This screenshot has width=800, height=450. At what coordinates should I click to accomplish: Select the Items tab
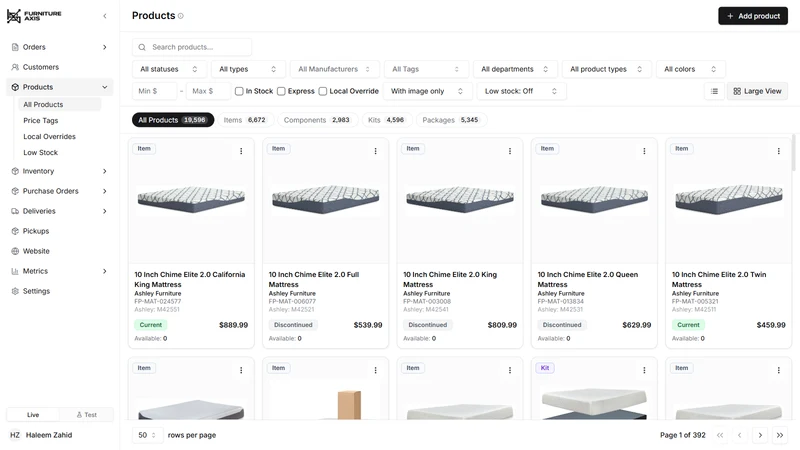coord(246,120)
